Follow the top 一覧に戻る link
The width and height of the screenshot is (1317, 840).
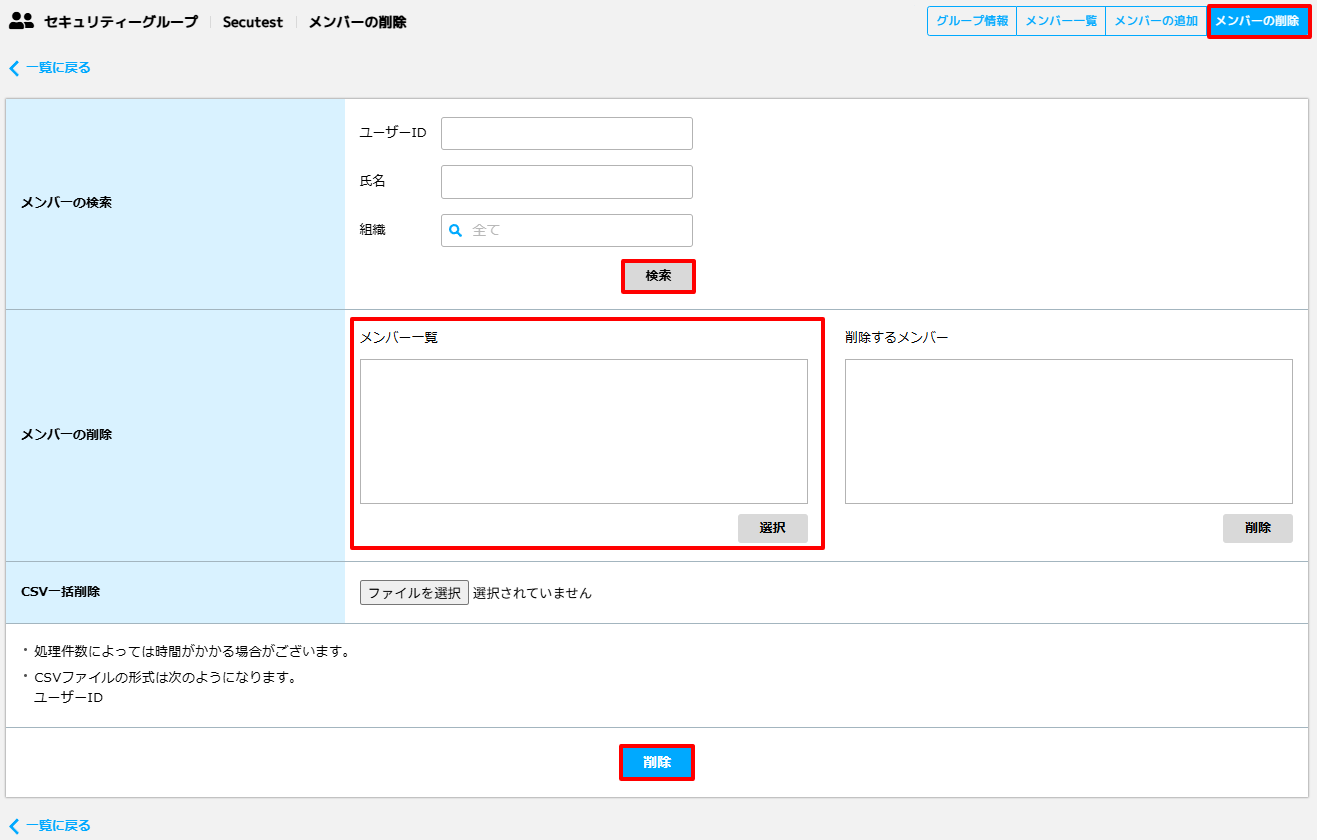(58, 68)
